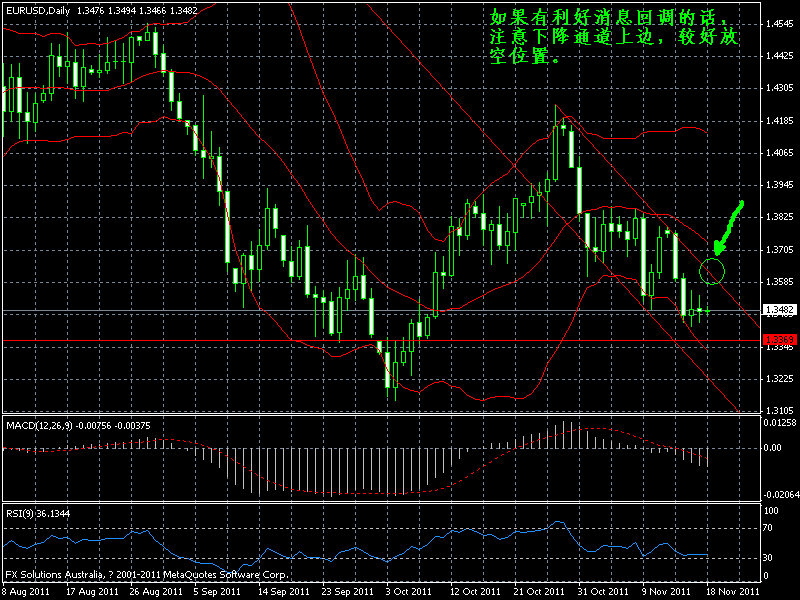800x600 pixels.
Task: Click date label 5 Sep 2011
Action: click(x=217, y=592)
